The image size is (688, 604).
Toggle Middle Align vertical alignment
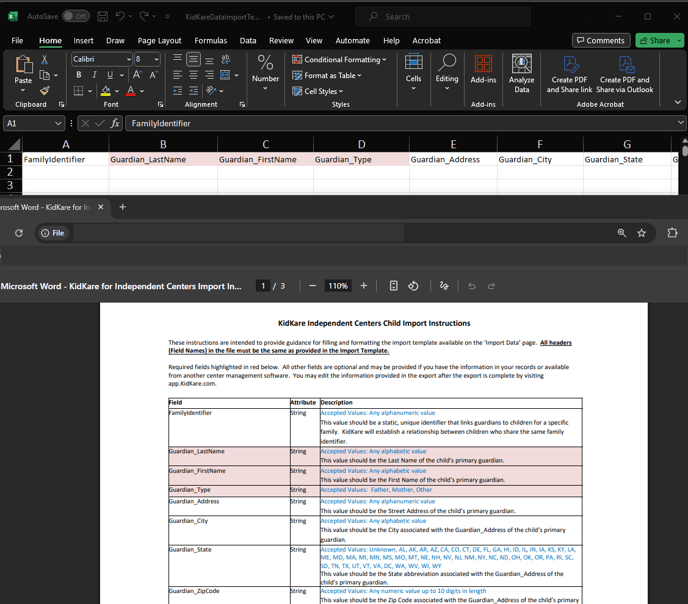point(194,59)
